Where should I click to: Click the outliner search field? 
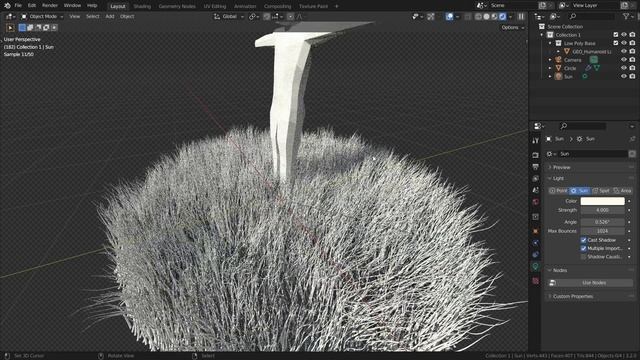(591, 16)
